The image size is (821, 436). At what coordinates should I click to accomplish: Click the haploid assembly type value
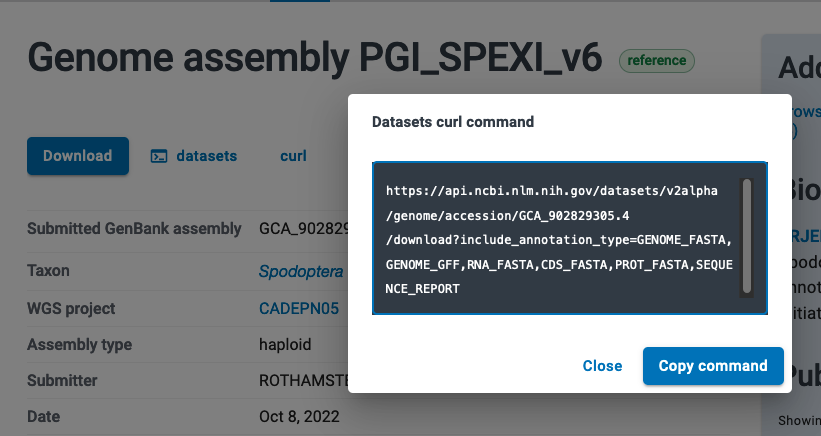pyautogui.click(x=285, y=345)
